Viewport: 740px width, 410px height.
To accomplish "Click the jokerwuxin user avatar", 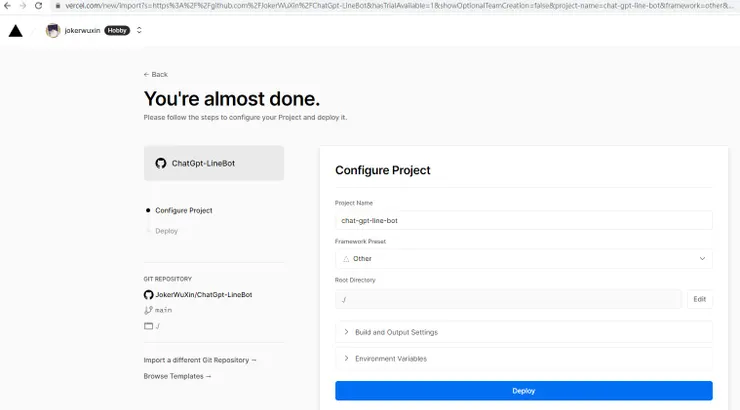I will click(52, 30).
